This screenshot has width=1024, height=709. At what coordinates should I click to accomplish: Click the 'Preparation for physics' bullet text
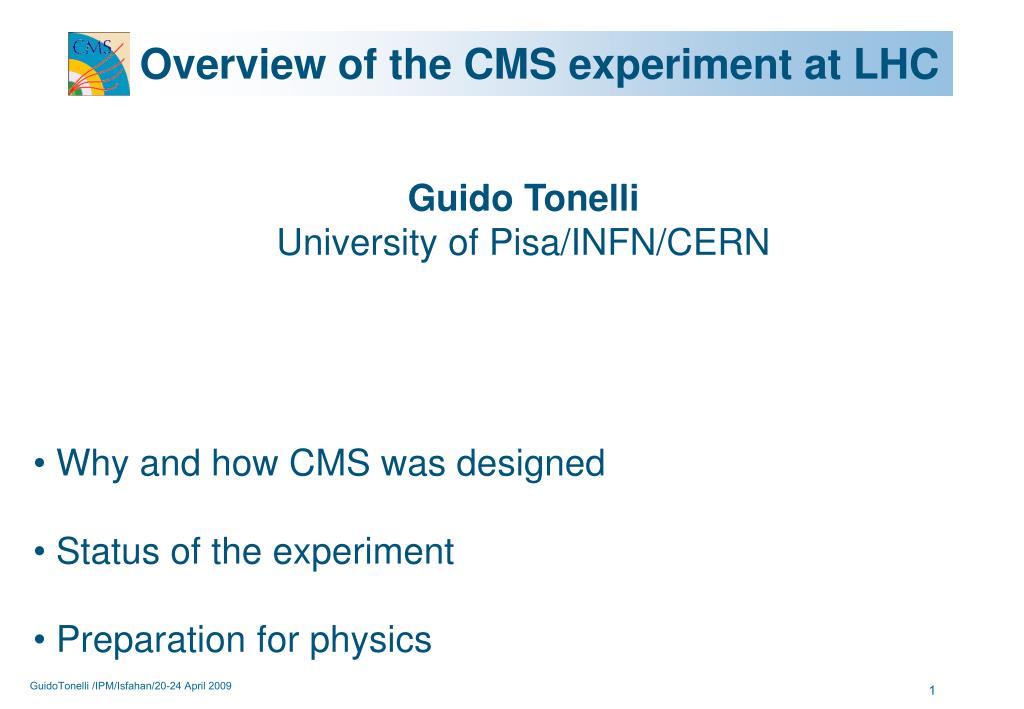[x=244, y=640]
